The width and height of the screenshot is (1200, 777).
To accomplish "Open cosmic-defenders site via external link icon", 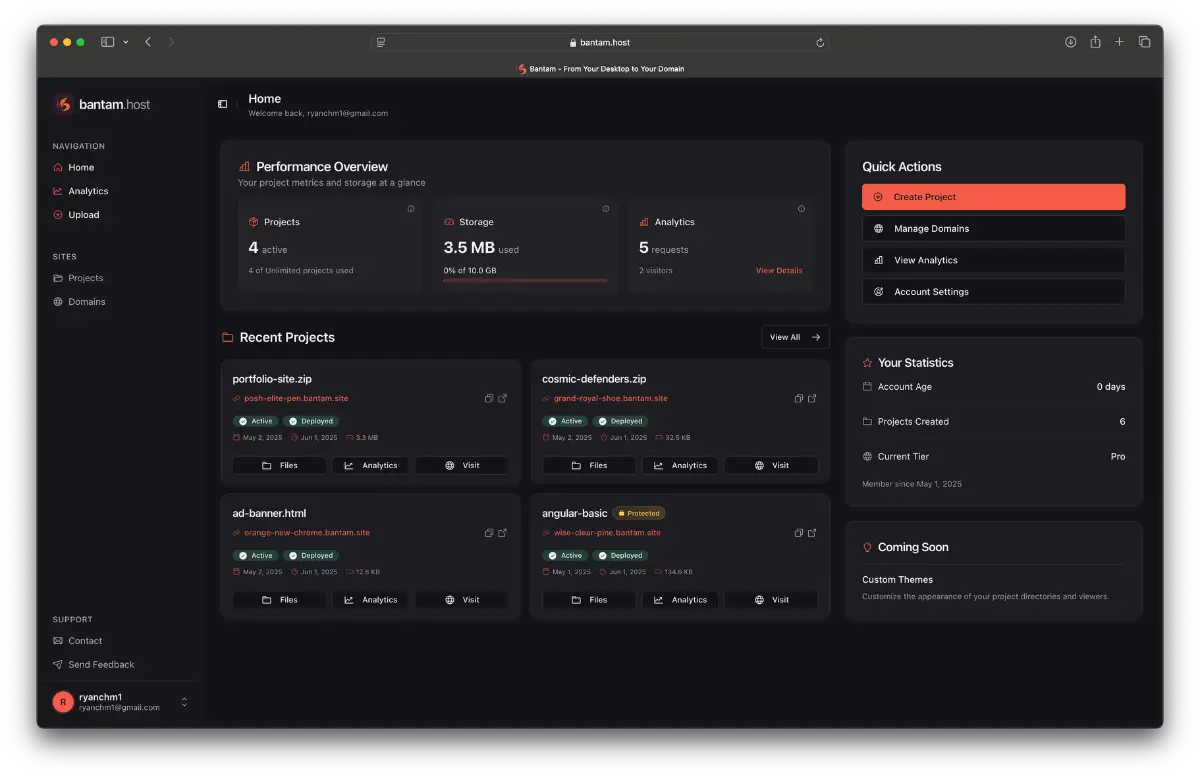I will pyautogui.click(x=812, y=398).
